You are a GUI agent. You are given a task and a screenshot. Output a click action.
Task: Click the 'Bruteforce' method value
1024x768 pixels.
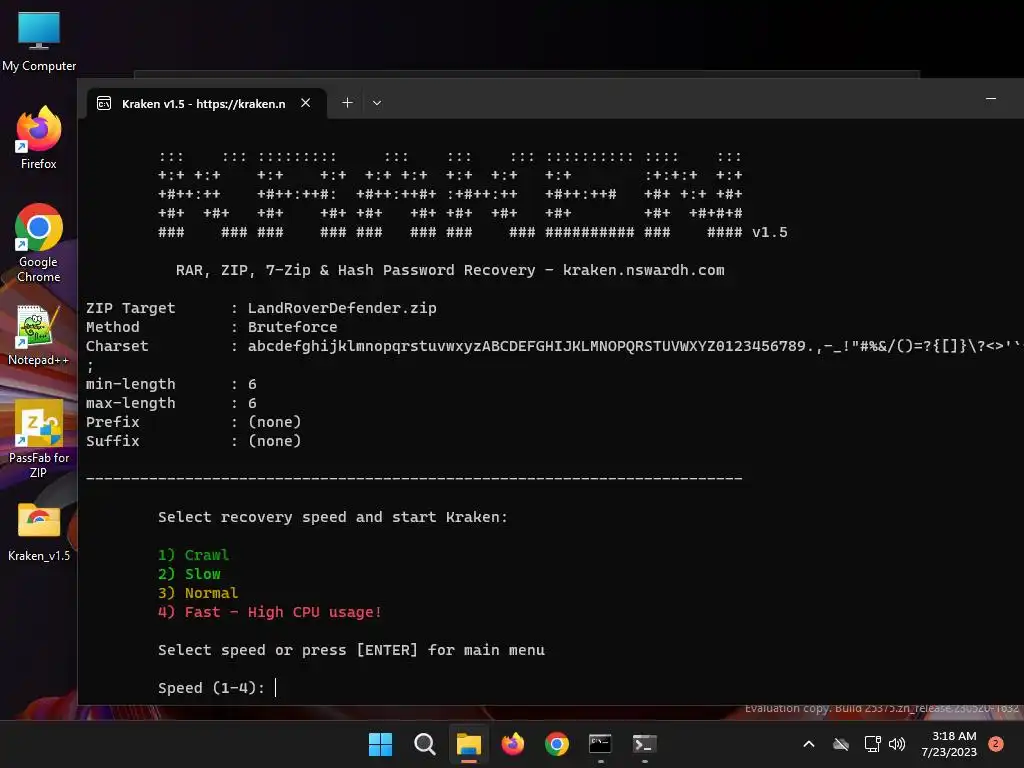(x=293, y=327)
